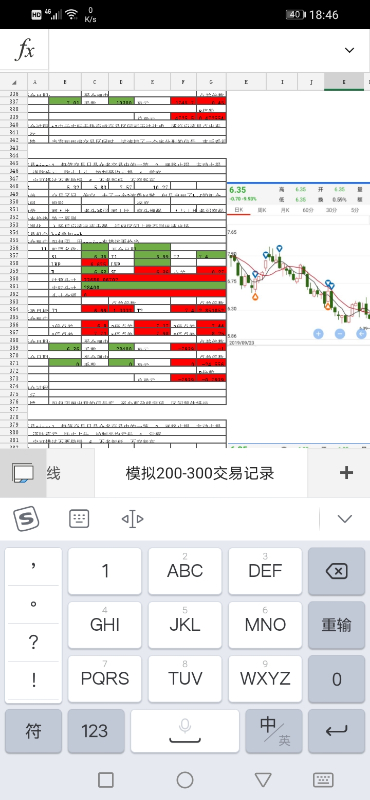Tap the return enter key
370x800 pixels.
[336, 731]
